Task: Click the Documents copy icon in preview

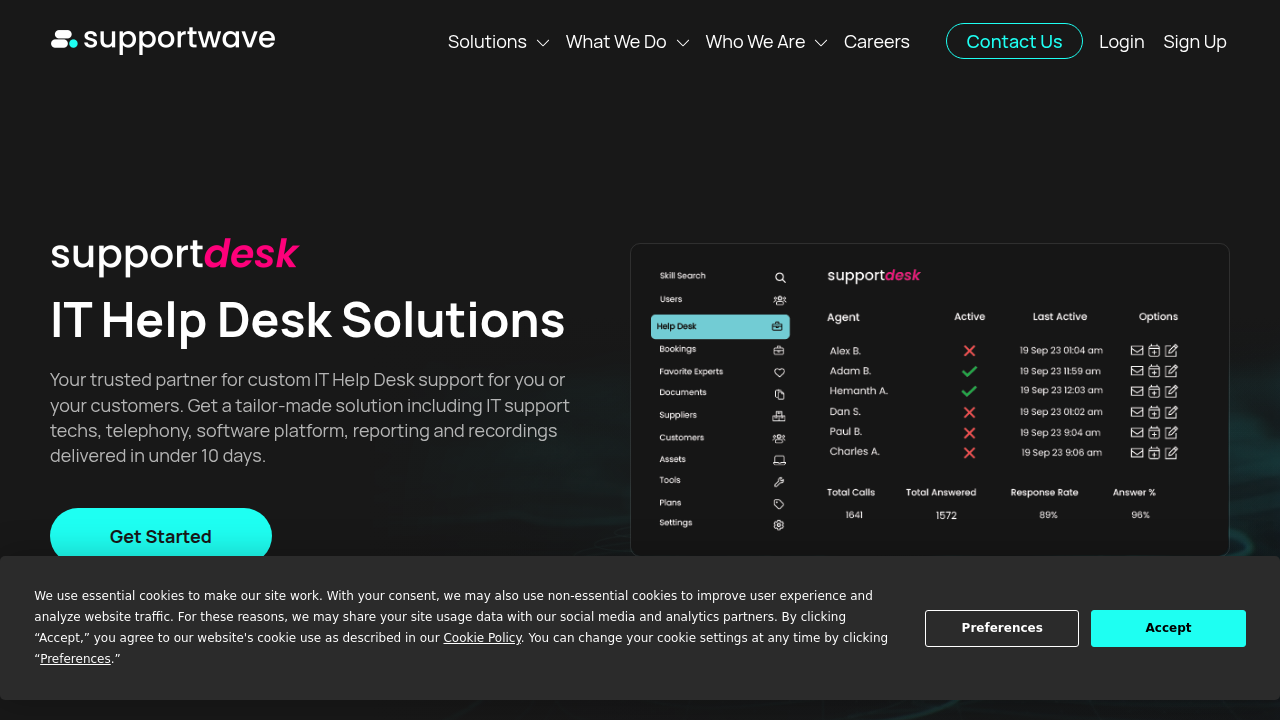Action: click(780, 394)
